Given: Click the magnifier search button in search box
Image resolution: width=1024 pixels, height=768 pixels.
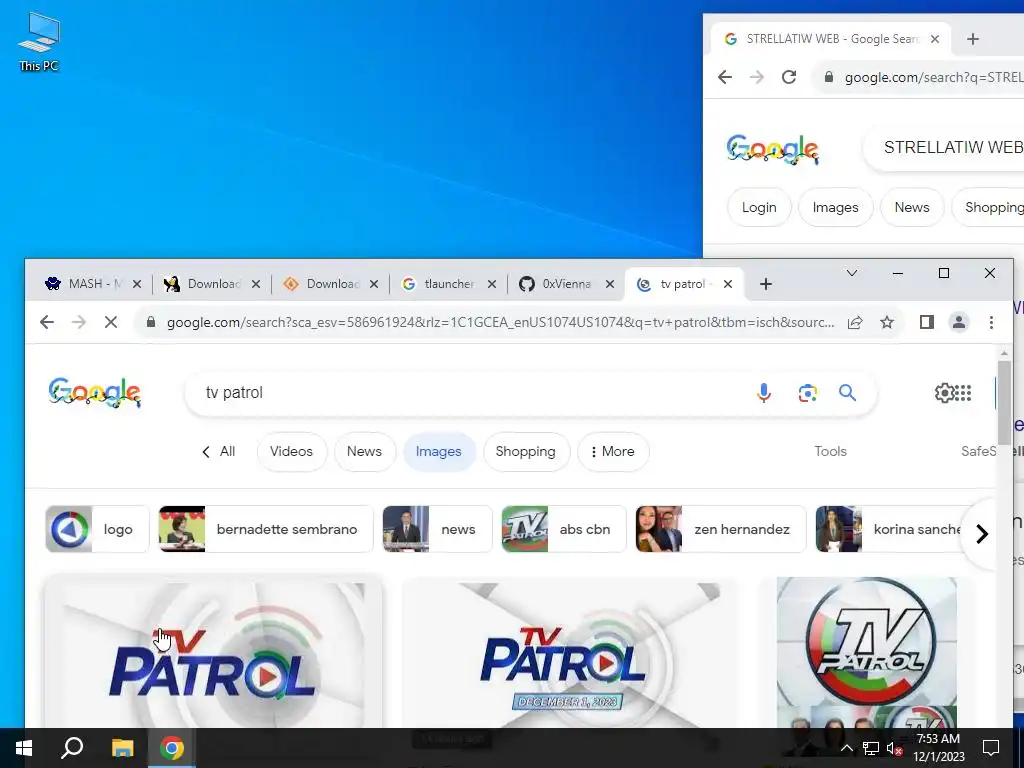Looking at the screenshot, I should coord(847,392).
